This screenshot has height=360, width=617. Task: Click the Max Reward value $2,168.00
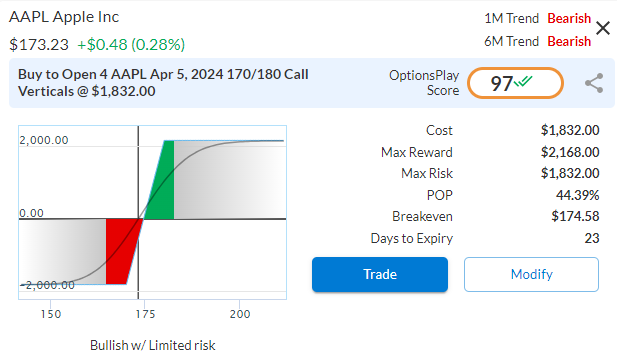pyautogui.click(x=570, y=152)
